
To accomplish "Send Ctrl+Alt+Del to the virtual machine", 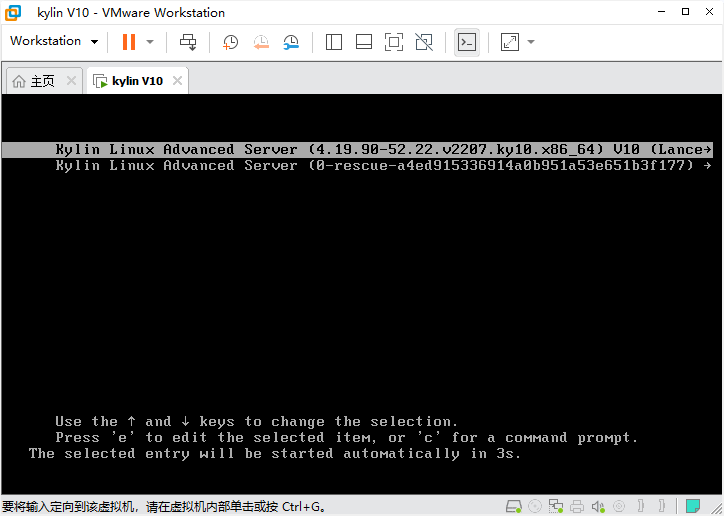I will pyautogui.click(x=188, y=42).
